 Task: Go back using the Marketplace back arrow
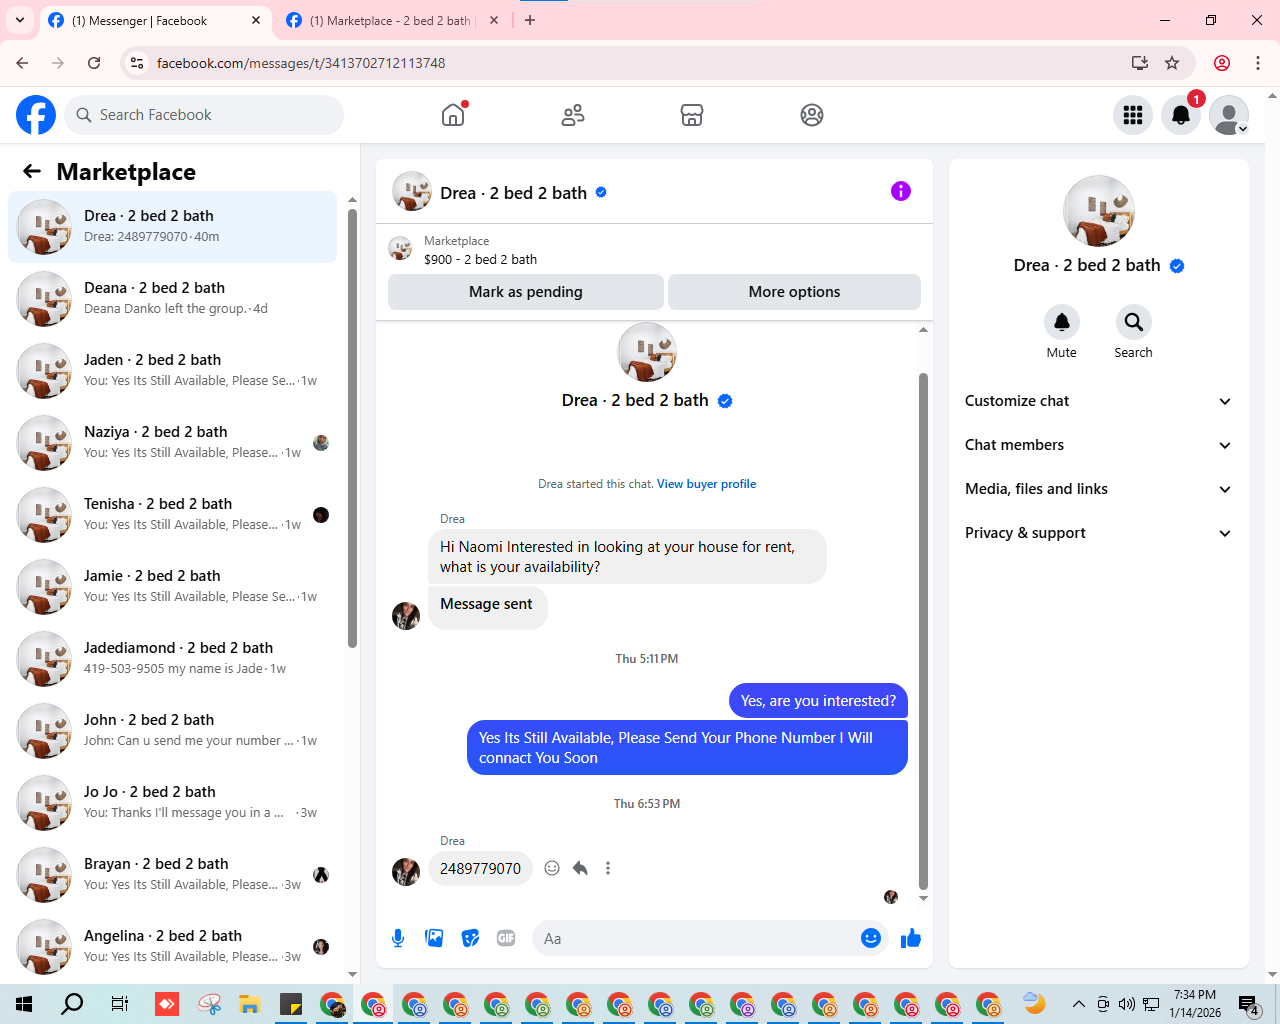click(x=32, y=172)
